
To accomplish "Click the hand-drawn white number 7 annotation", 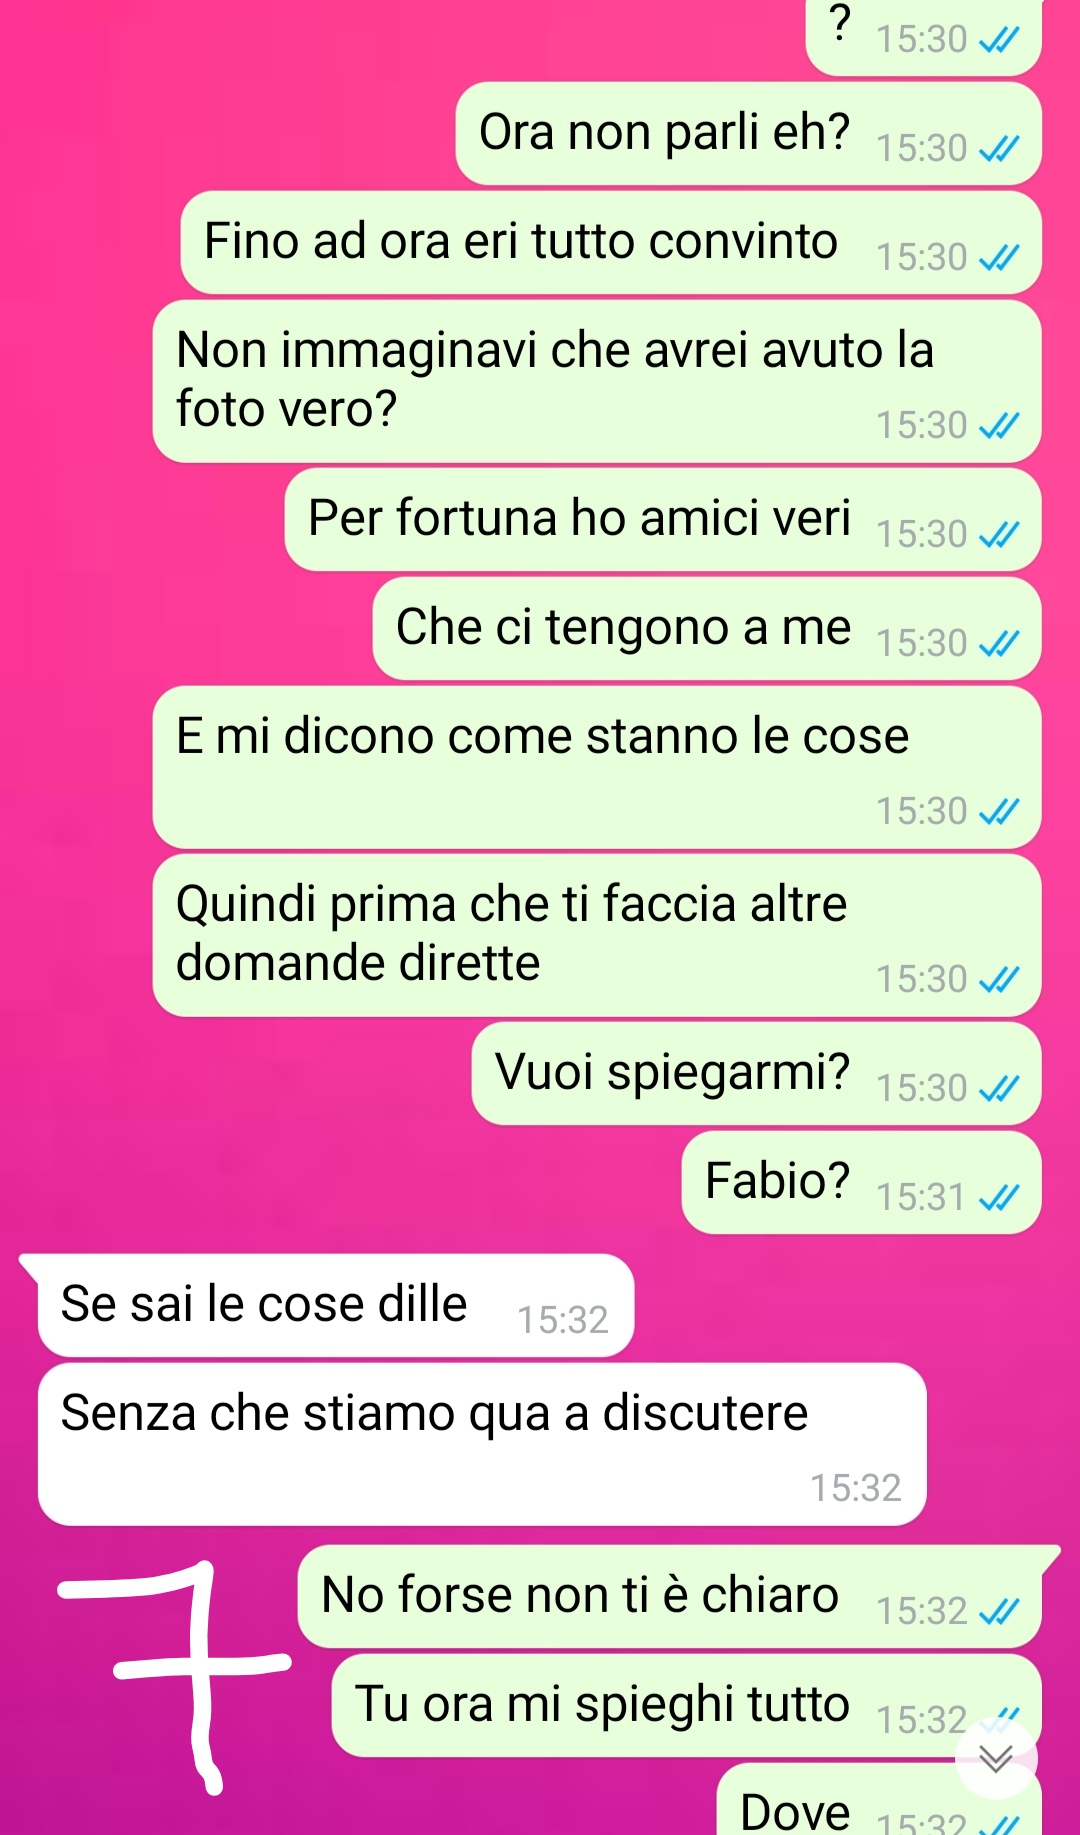I will click(175, 1677).
